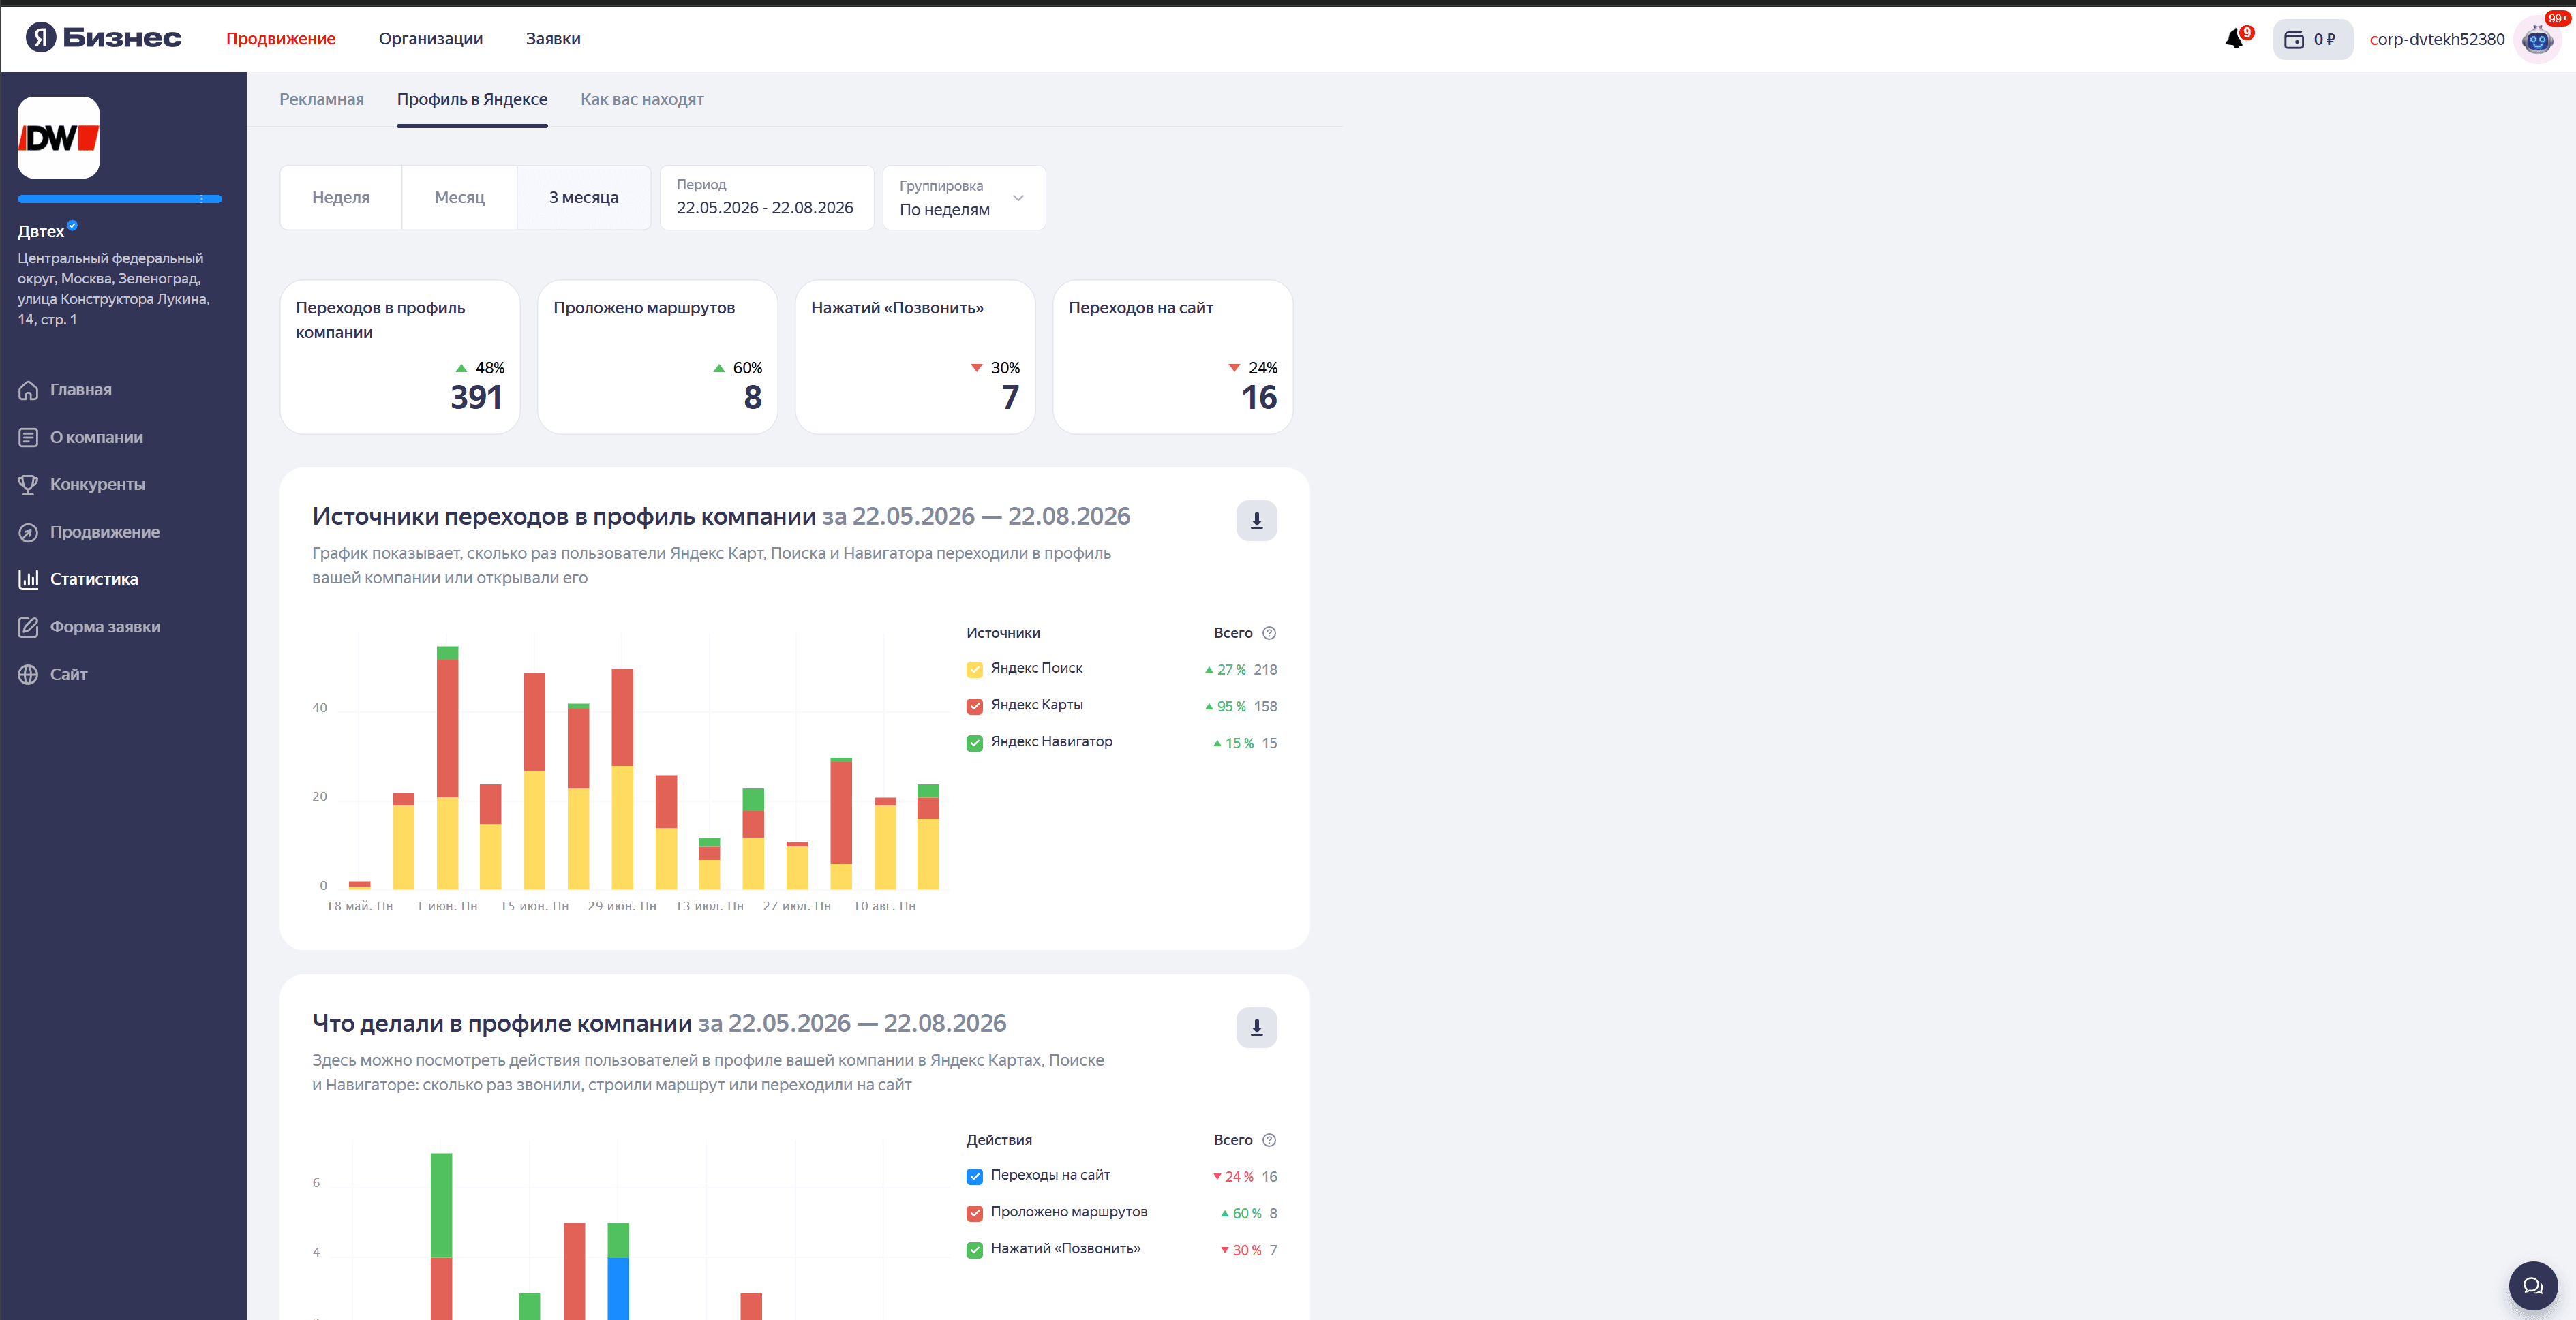
Task: Click the help icon beside Всего in Источники
Action: (x=1269, y=633)
